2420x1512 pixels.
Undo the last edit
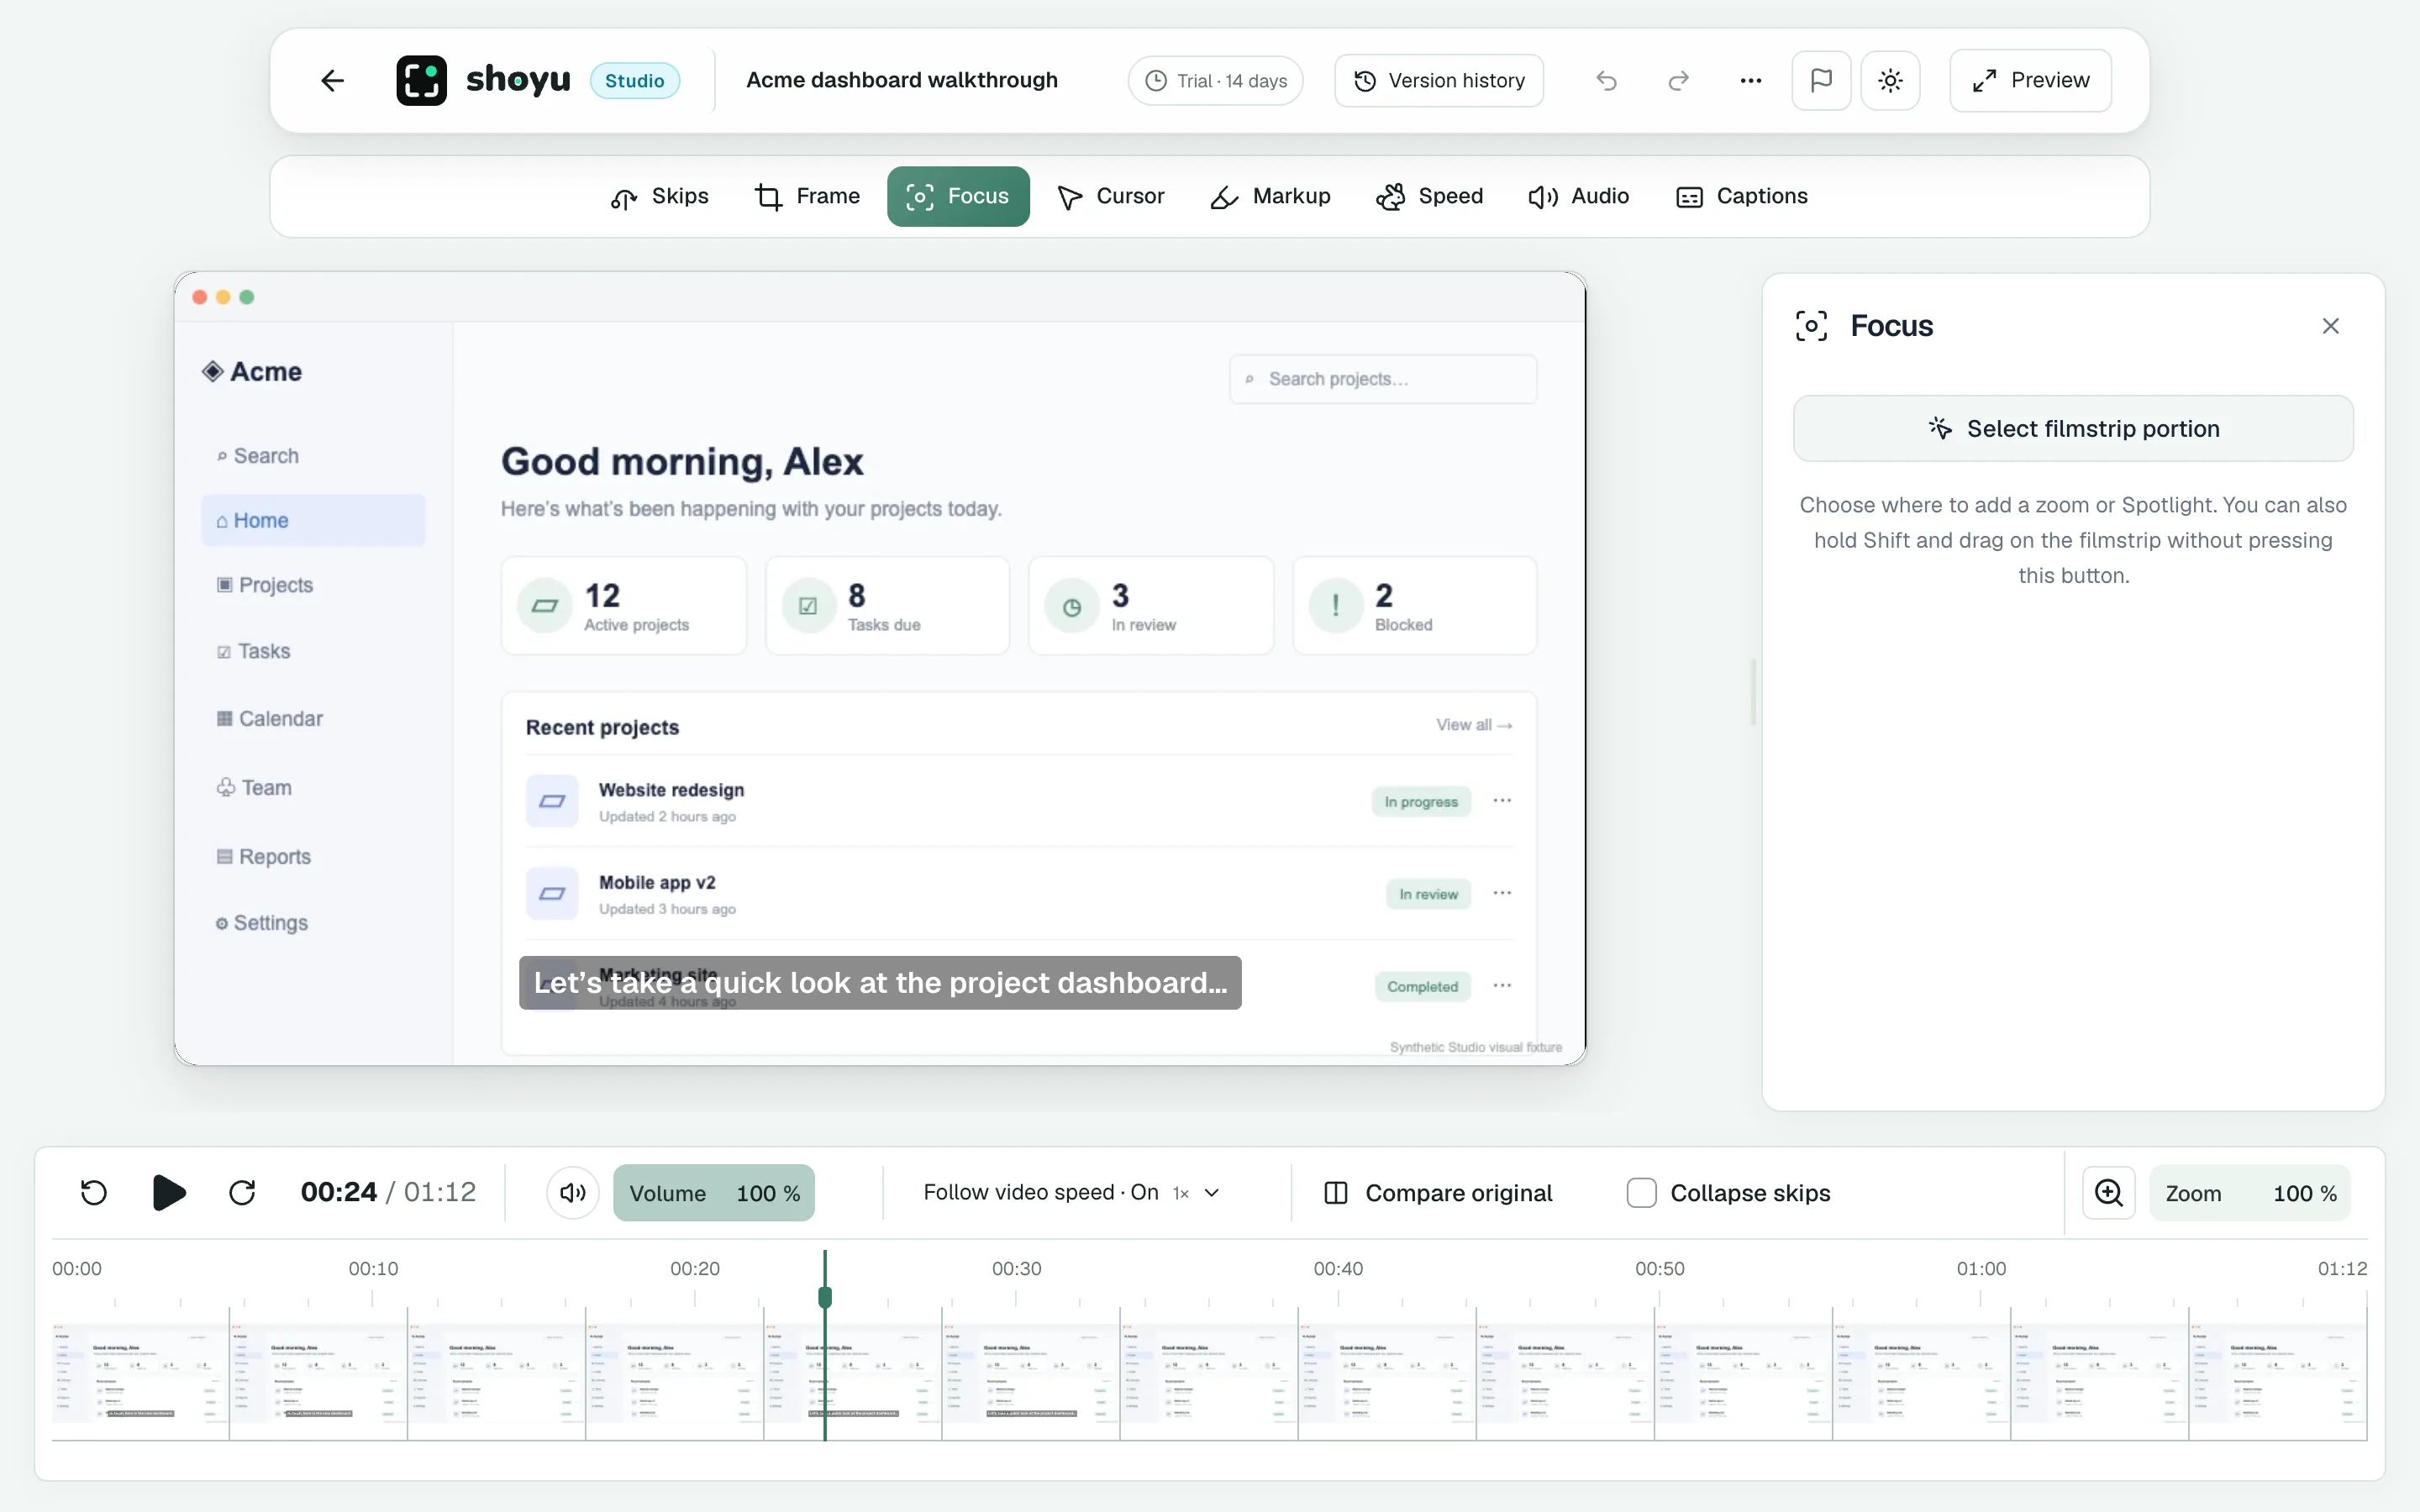click(1606, 81)
